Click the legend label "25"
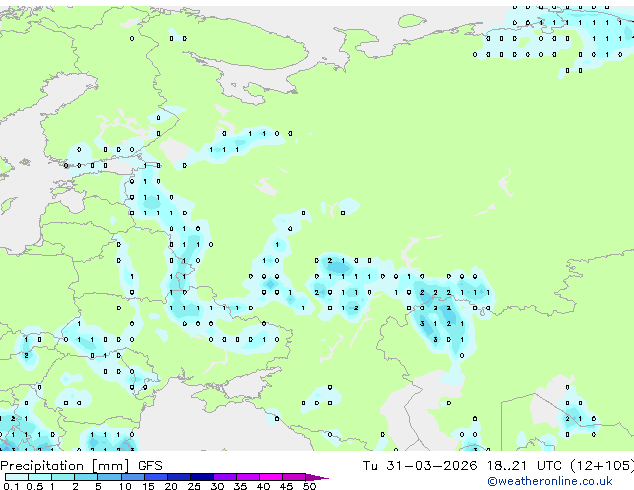This screenshot has width=634, height=490. click(x=194, y=486)
